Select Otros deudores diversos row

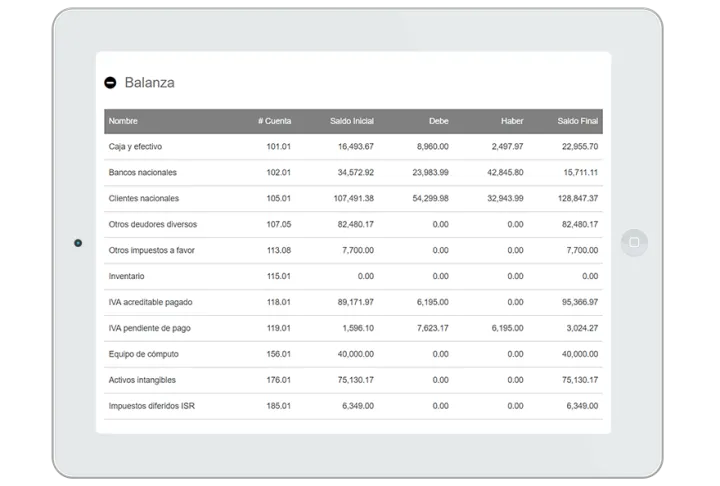152,225
